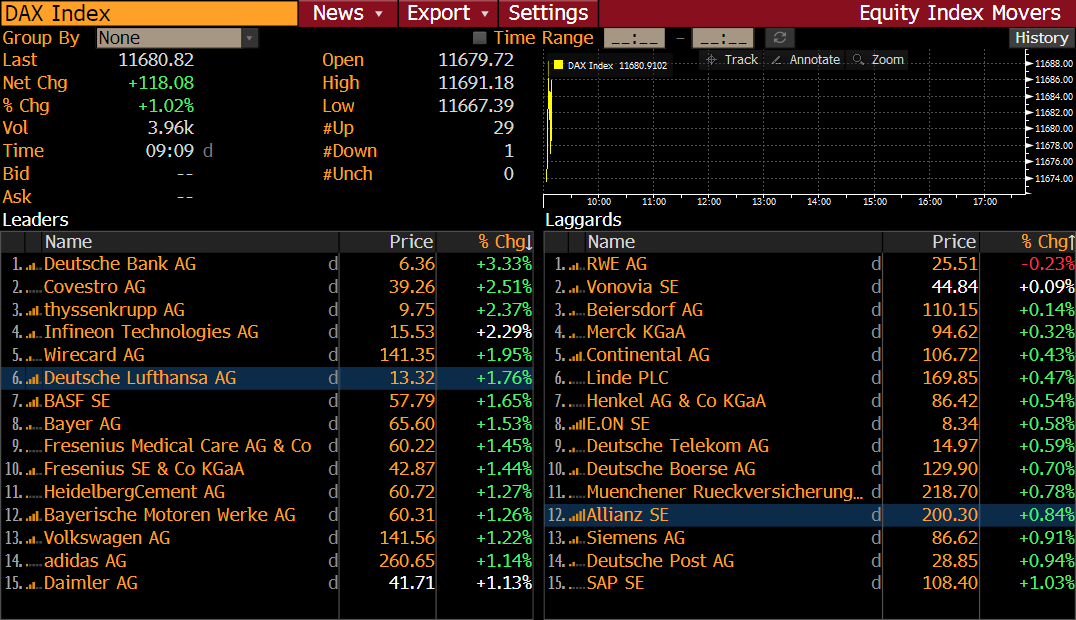
Task: Click mini chart icon for Vonovia SE
Action: [x=576, y=288]
